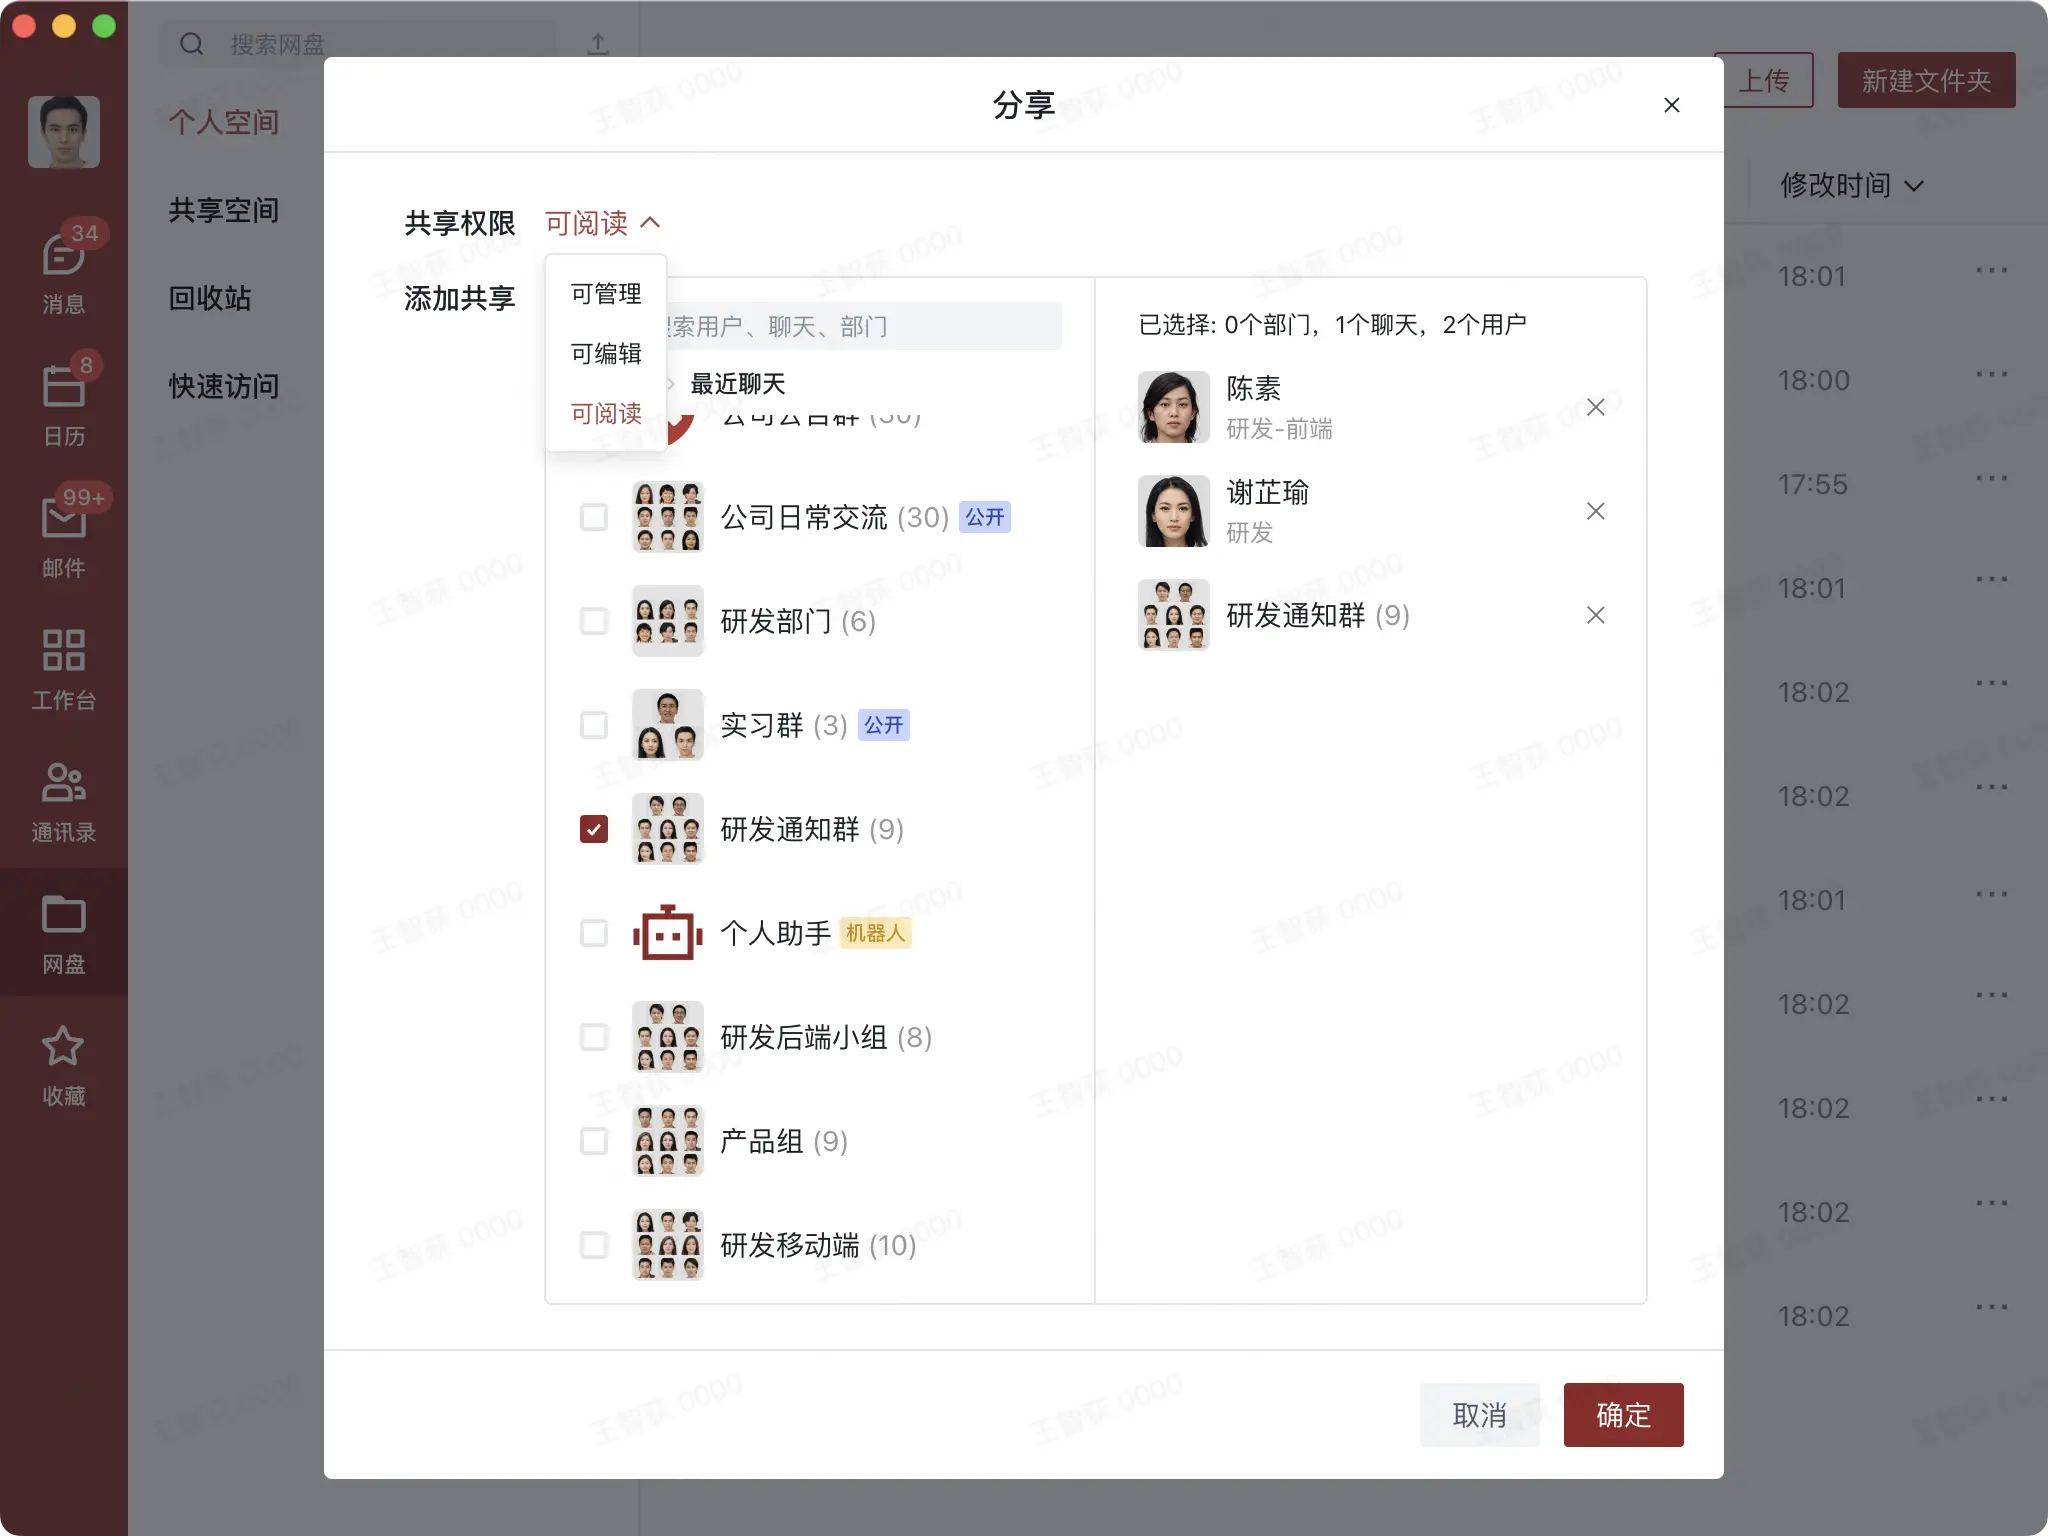Uncheck the 研发通知群 checkbox
The image size is (2048, 1536).
coord(594,829)
